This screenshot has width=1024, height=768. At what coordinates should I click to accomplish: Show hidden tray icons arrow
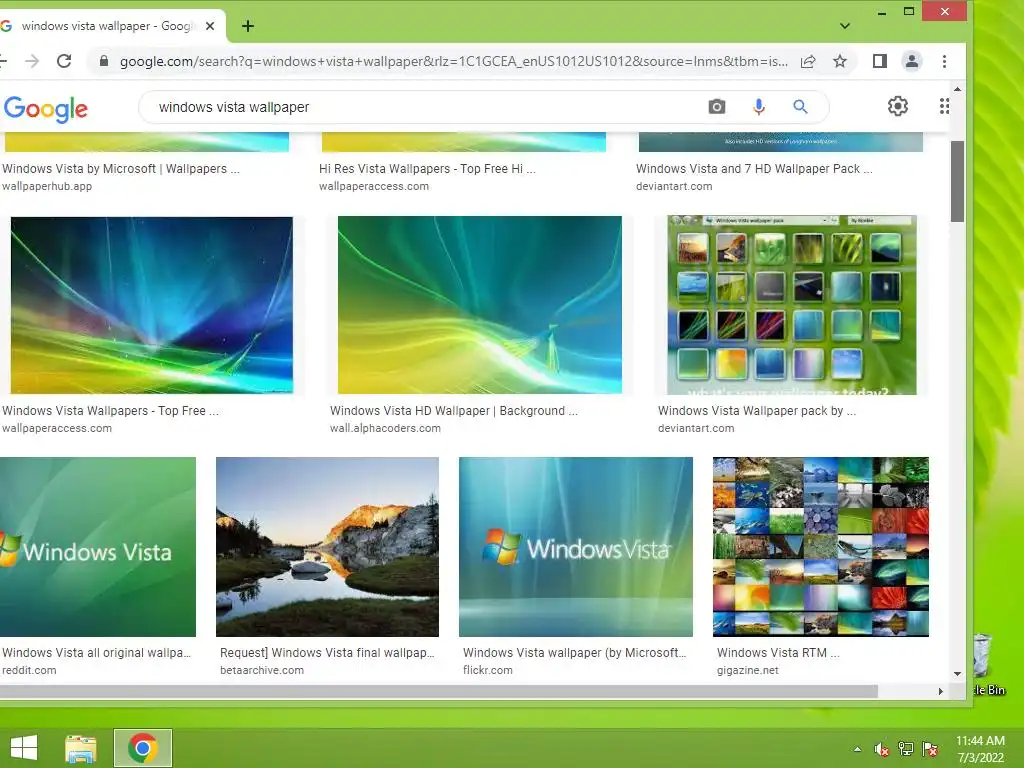pyautogui.click(x=857, y=749)
